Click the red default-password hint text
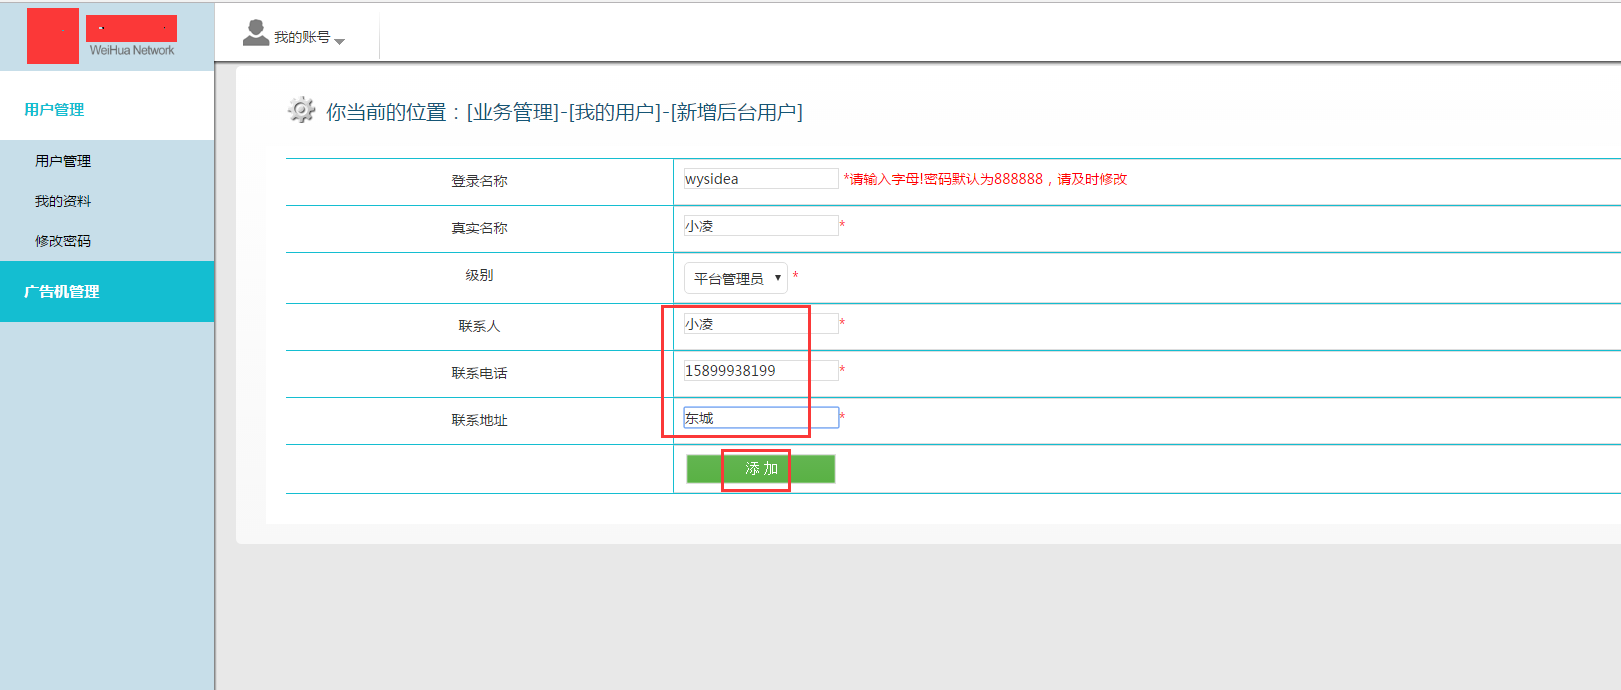 (x=986, y=179)
